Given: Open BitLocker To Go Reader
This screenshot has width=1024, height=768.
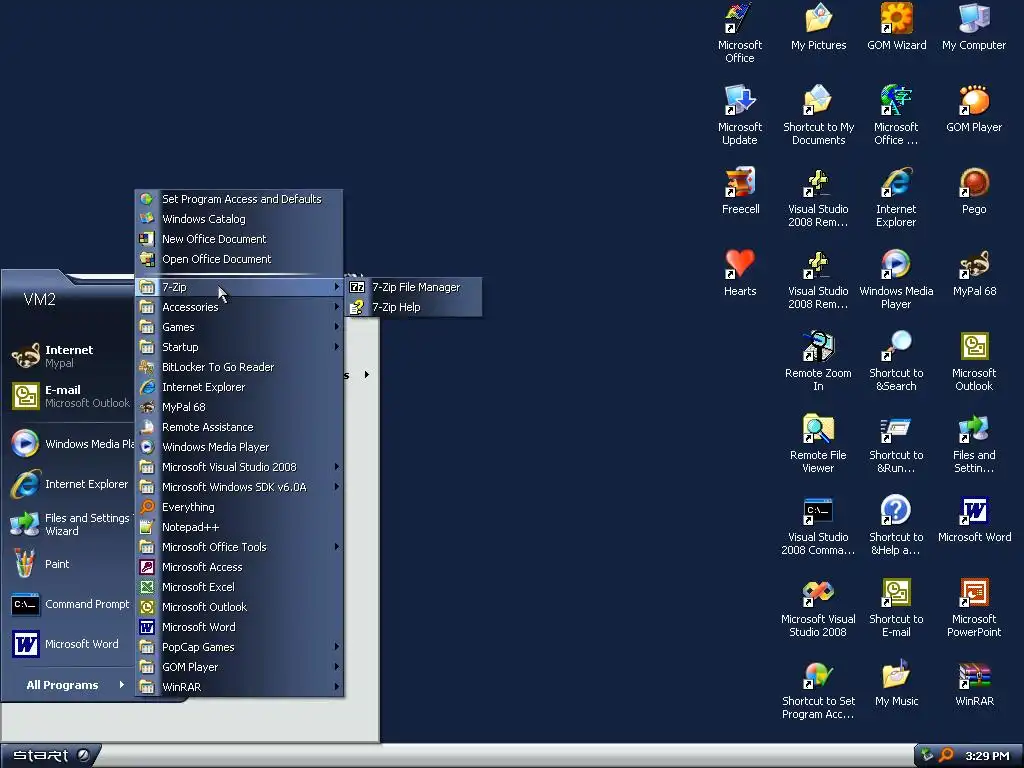Looking at the screenshot, I should [239, 367].
